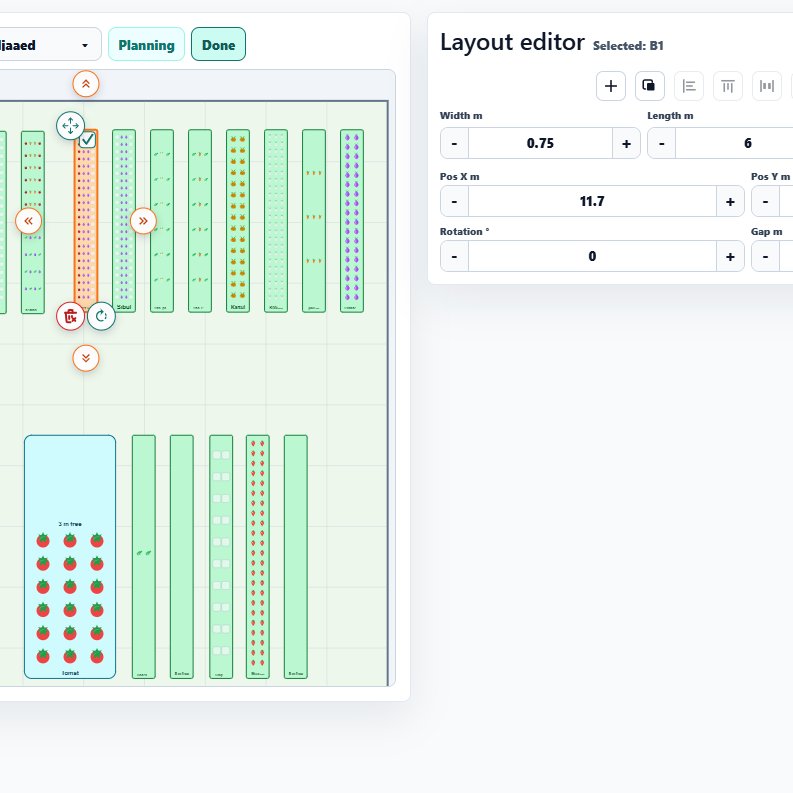This screenshot has width=793, height=793.
Task: Decrease Width m value
Action: 454,143
